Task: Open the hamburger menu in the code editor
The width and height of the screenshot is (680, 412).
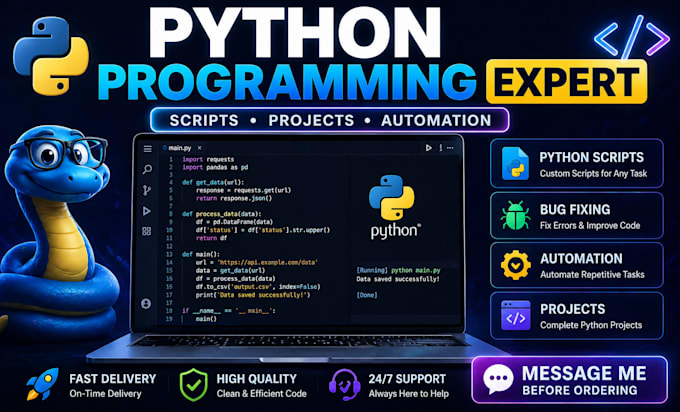Action: point(147,149)
